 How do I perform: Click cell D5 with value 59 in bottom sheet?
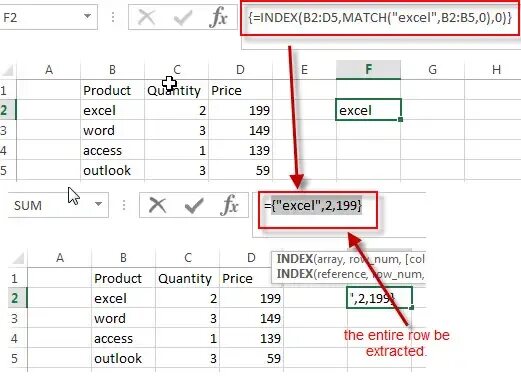(251, 358)
